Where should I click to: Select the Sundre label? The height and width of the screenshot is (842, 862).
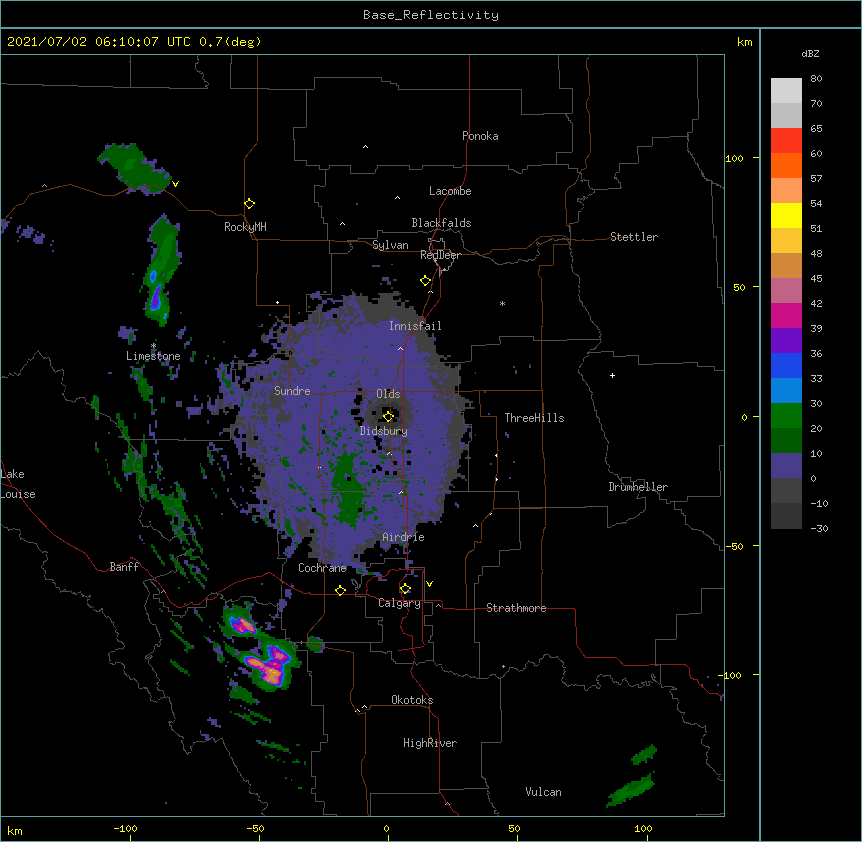[292, 391]
